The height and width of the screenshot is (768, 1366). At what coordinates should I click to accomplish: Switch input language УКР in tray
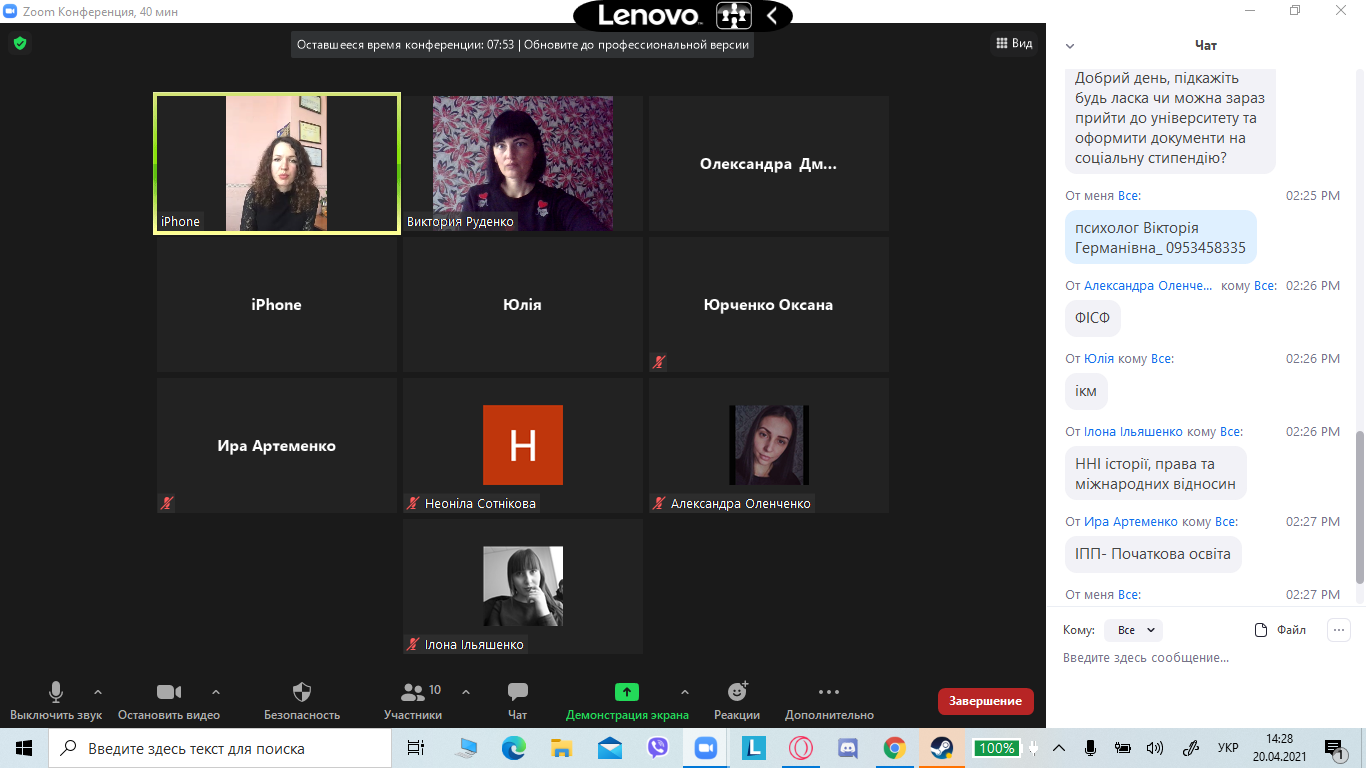click(1228, 748)
